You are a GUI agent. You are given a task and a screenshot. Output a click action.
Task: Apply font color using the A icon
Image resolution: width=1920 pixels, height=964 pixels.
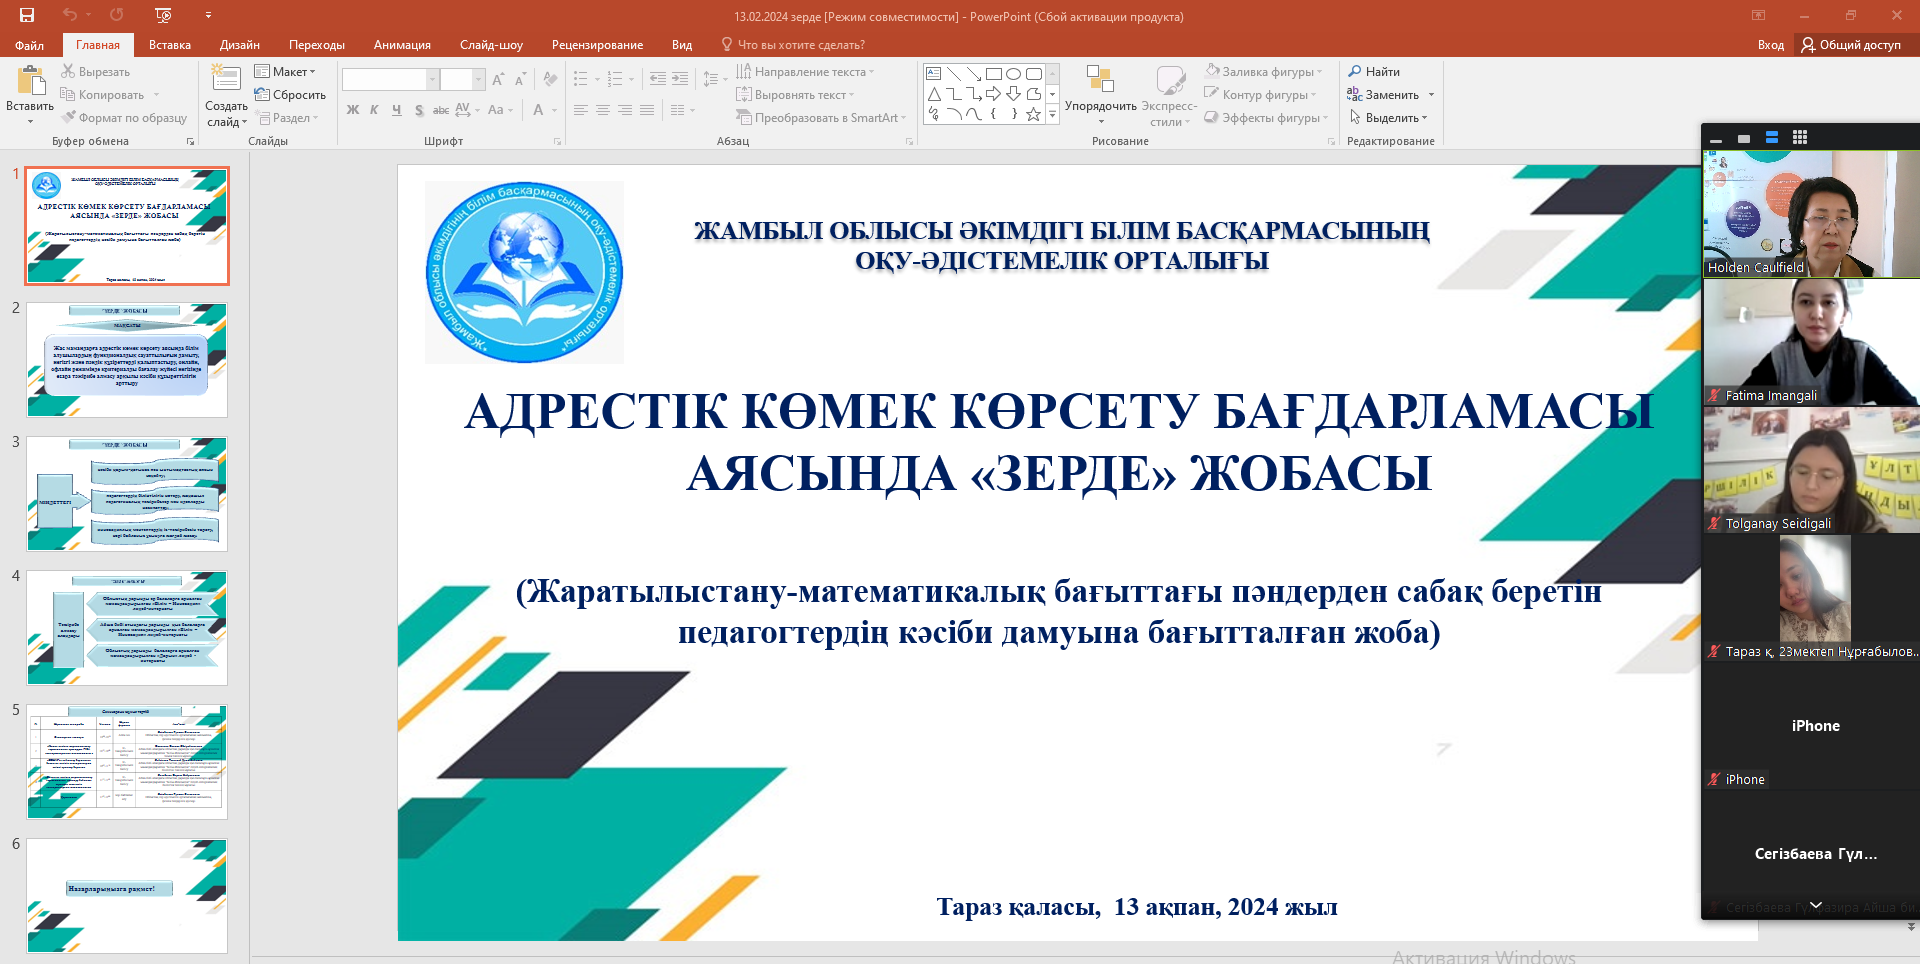pyautogui.click(x=538, y=110)
